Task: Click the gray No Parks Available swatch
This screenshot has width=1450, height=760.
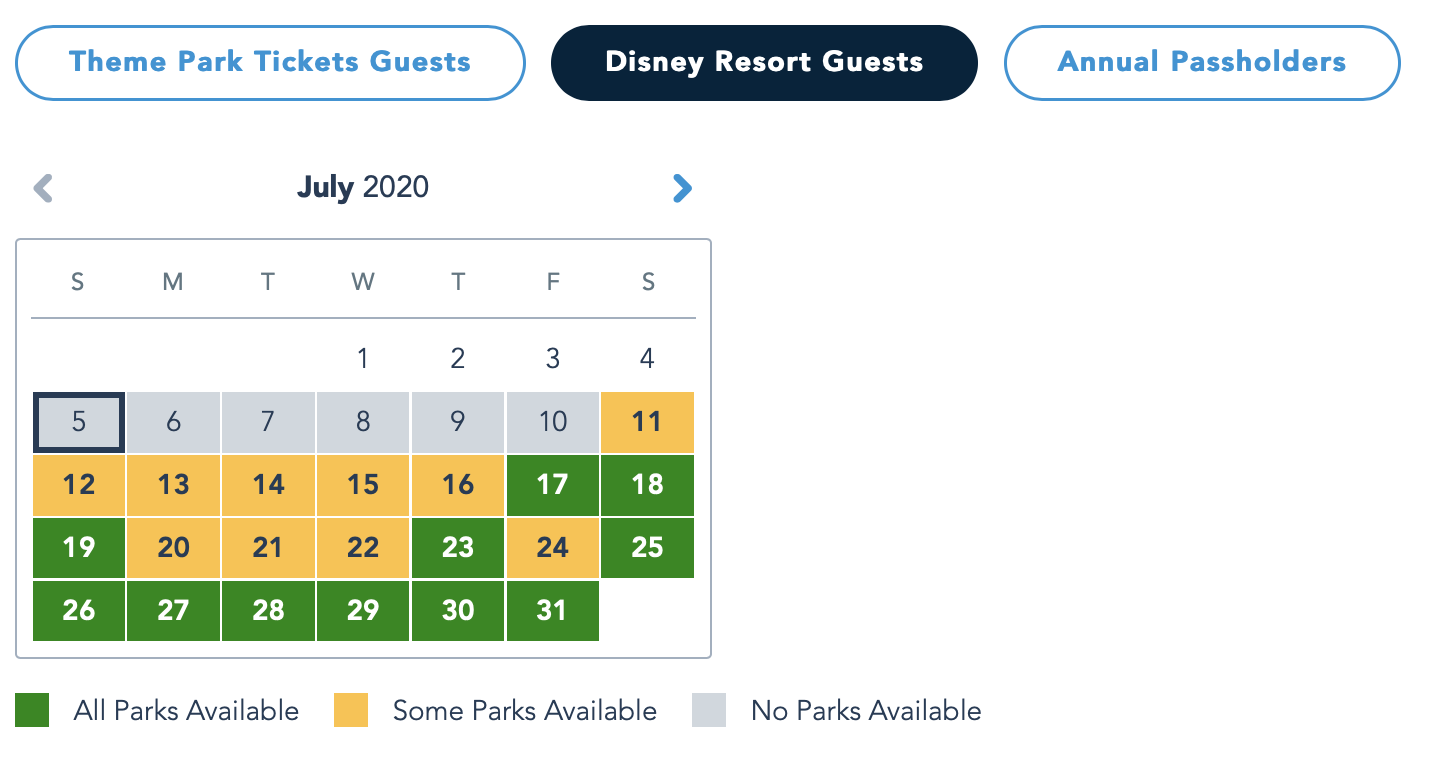Action: (x=709, y=710)
